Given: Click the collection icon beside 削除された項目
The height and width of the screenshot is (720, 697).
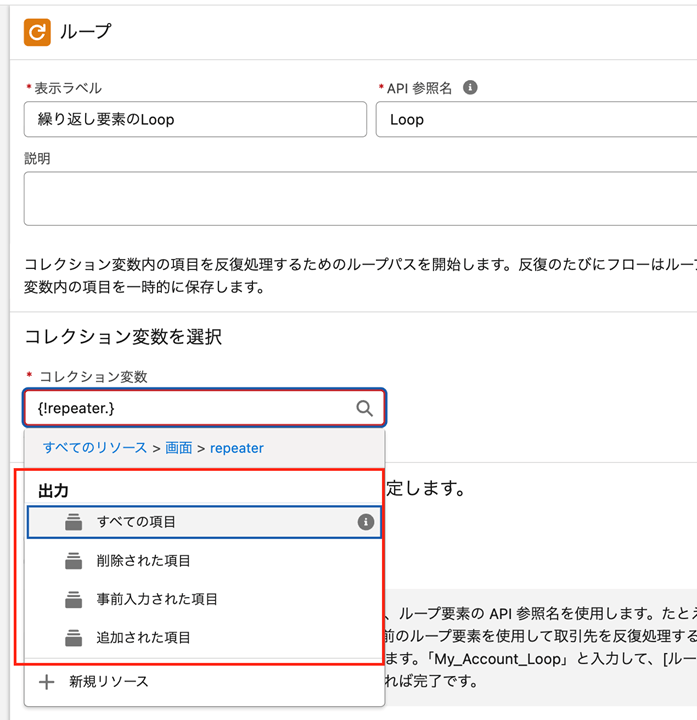Looking at the screenshot, I should [x=73, y=561].
